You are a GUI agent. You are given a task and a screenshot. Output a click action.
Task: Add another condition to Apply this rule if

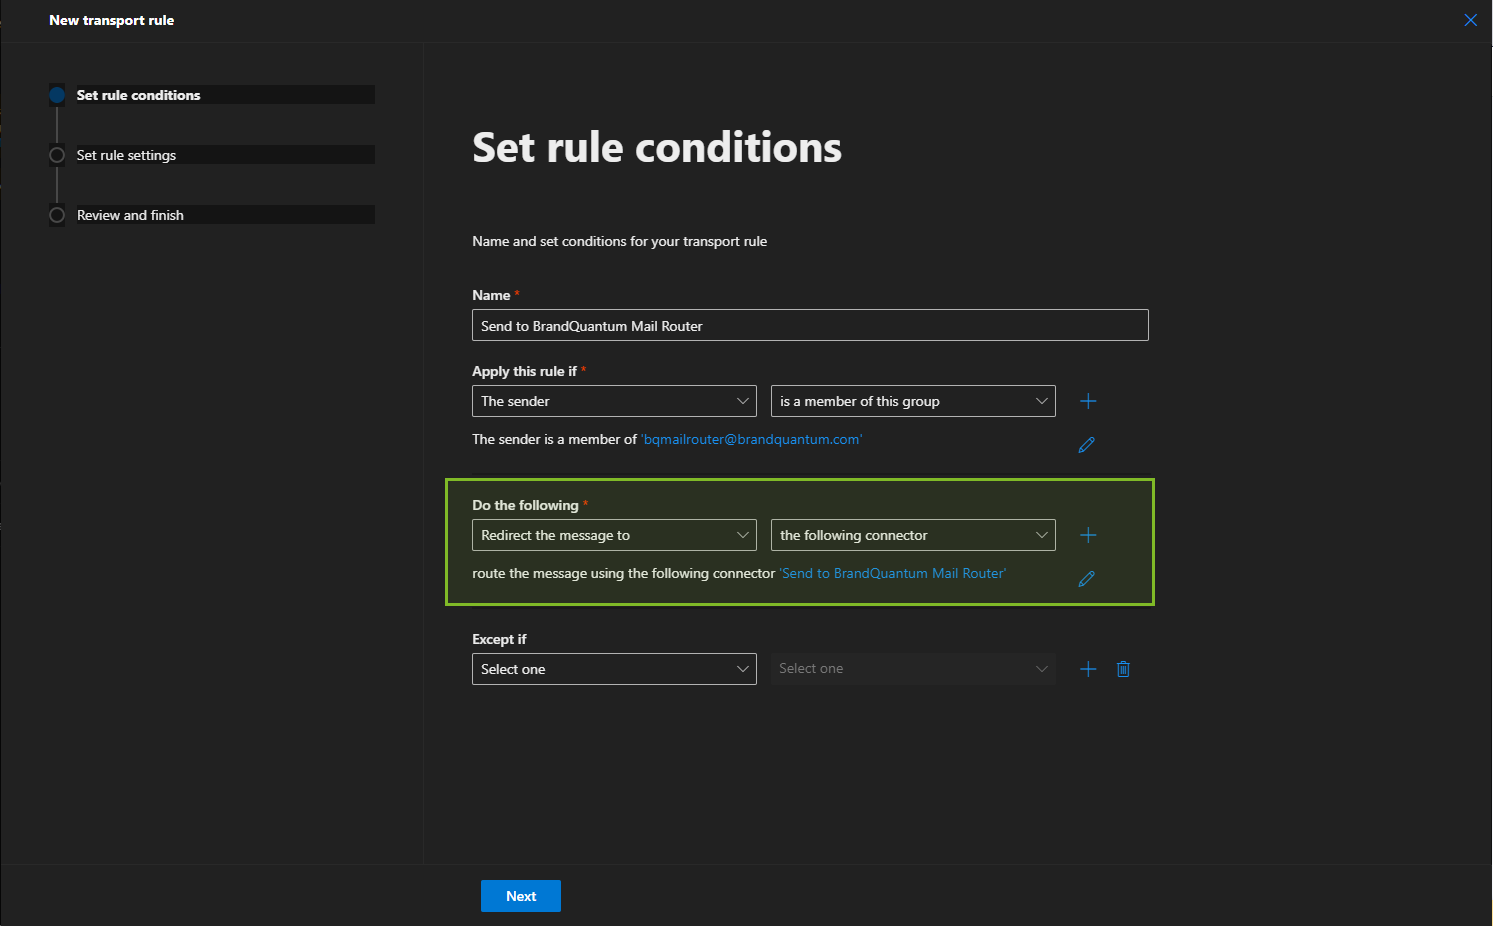coord(1088,401)
